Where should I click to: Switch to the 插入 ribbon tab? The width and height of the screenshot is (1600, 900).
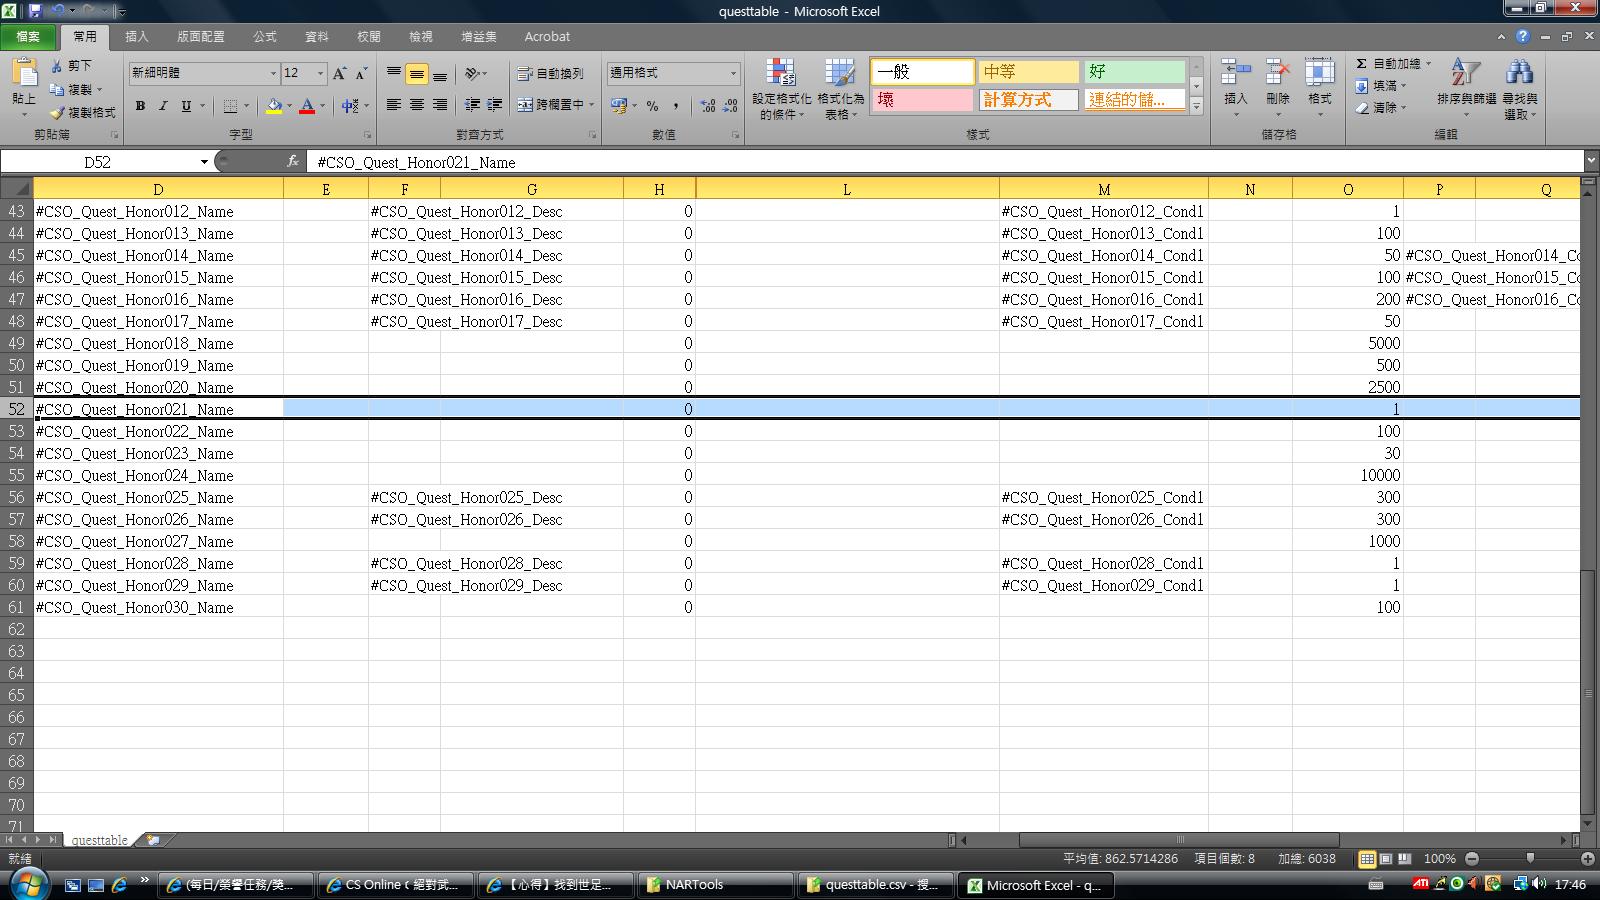pyautogui.click(x=137, y=36)
